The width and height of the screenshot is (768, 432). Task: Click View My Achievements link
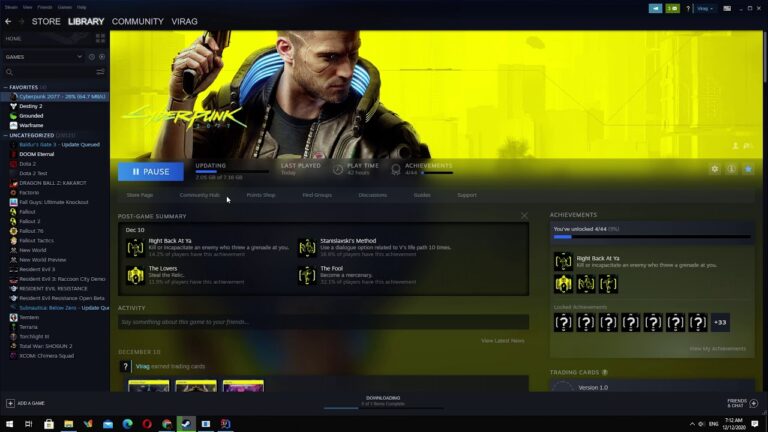718,349
